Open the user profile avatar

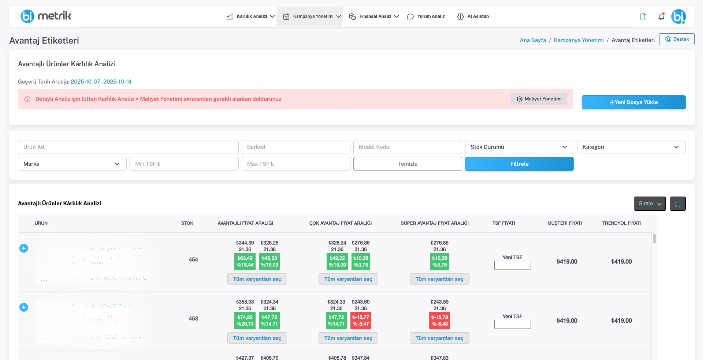(678, 17)
